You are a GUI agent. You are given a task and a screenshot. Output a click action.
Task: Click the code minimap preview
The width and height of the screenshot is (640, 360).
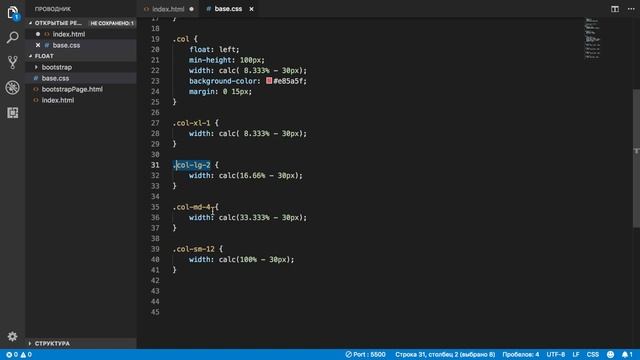coord(592,38)
